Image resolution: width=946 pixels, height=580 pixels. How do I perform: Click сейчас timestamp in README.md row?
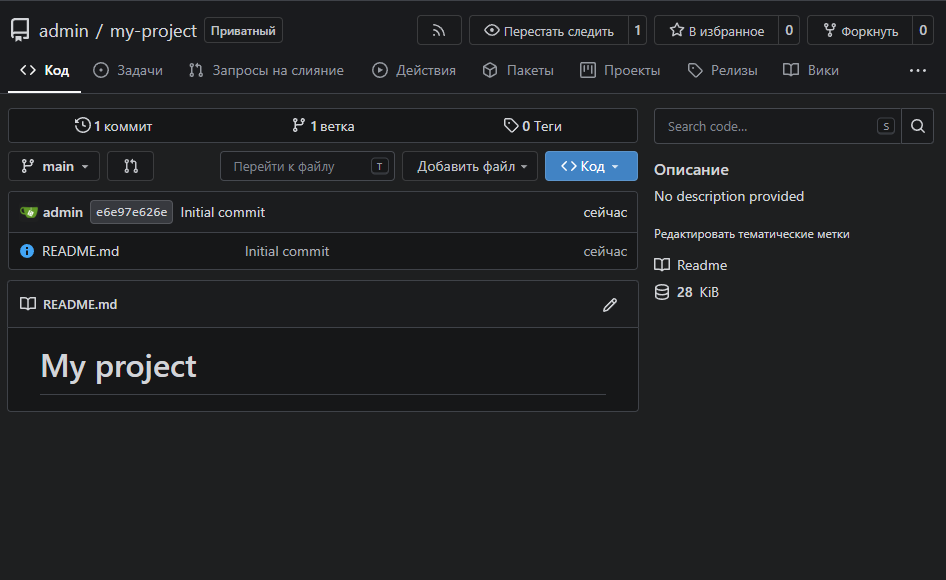(x=605, y=251)
